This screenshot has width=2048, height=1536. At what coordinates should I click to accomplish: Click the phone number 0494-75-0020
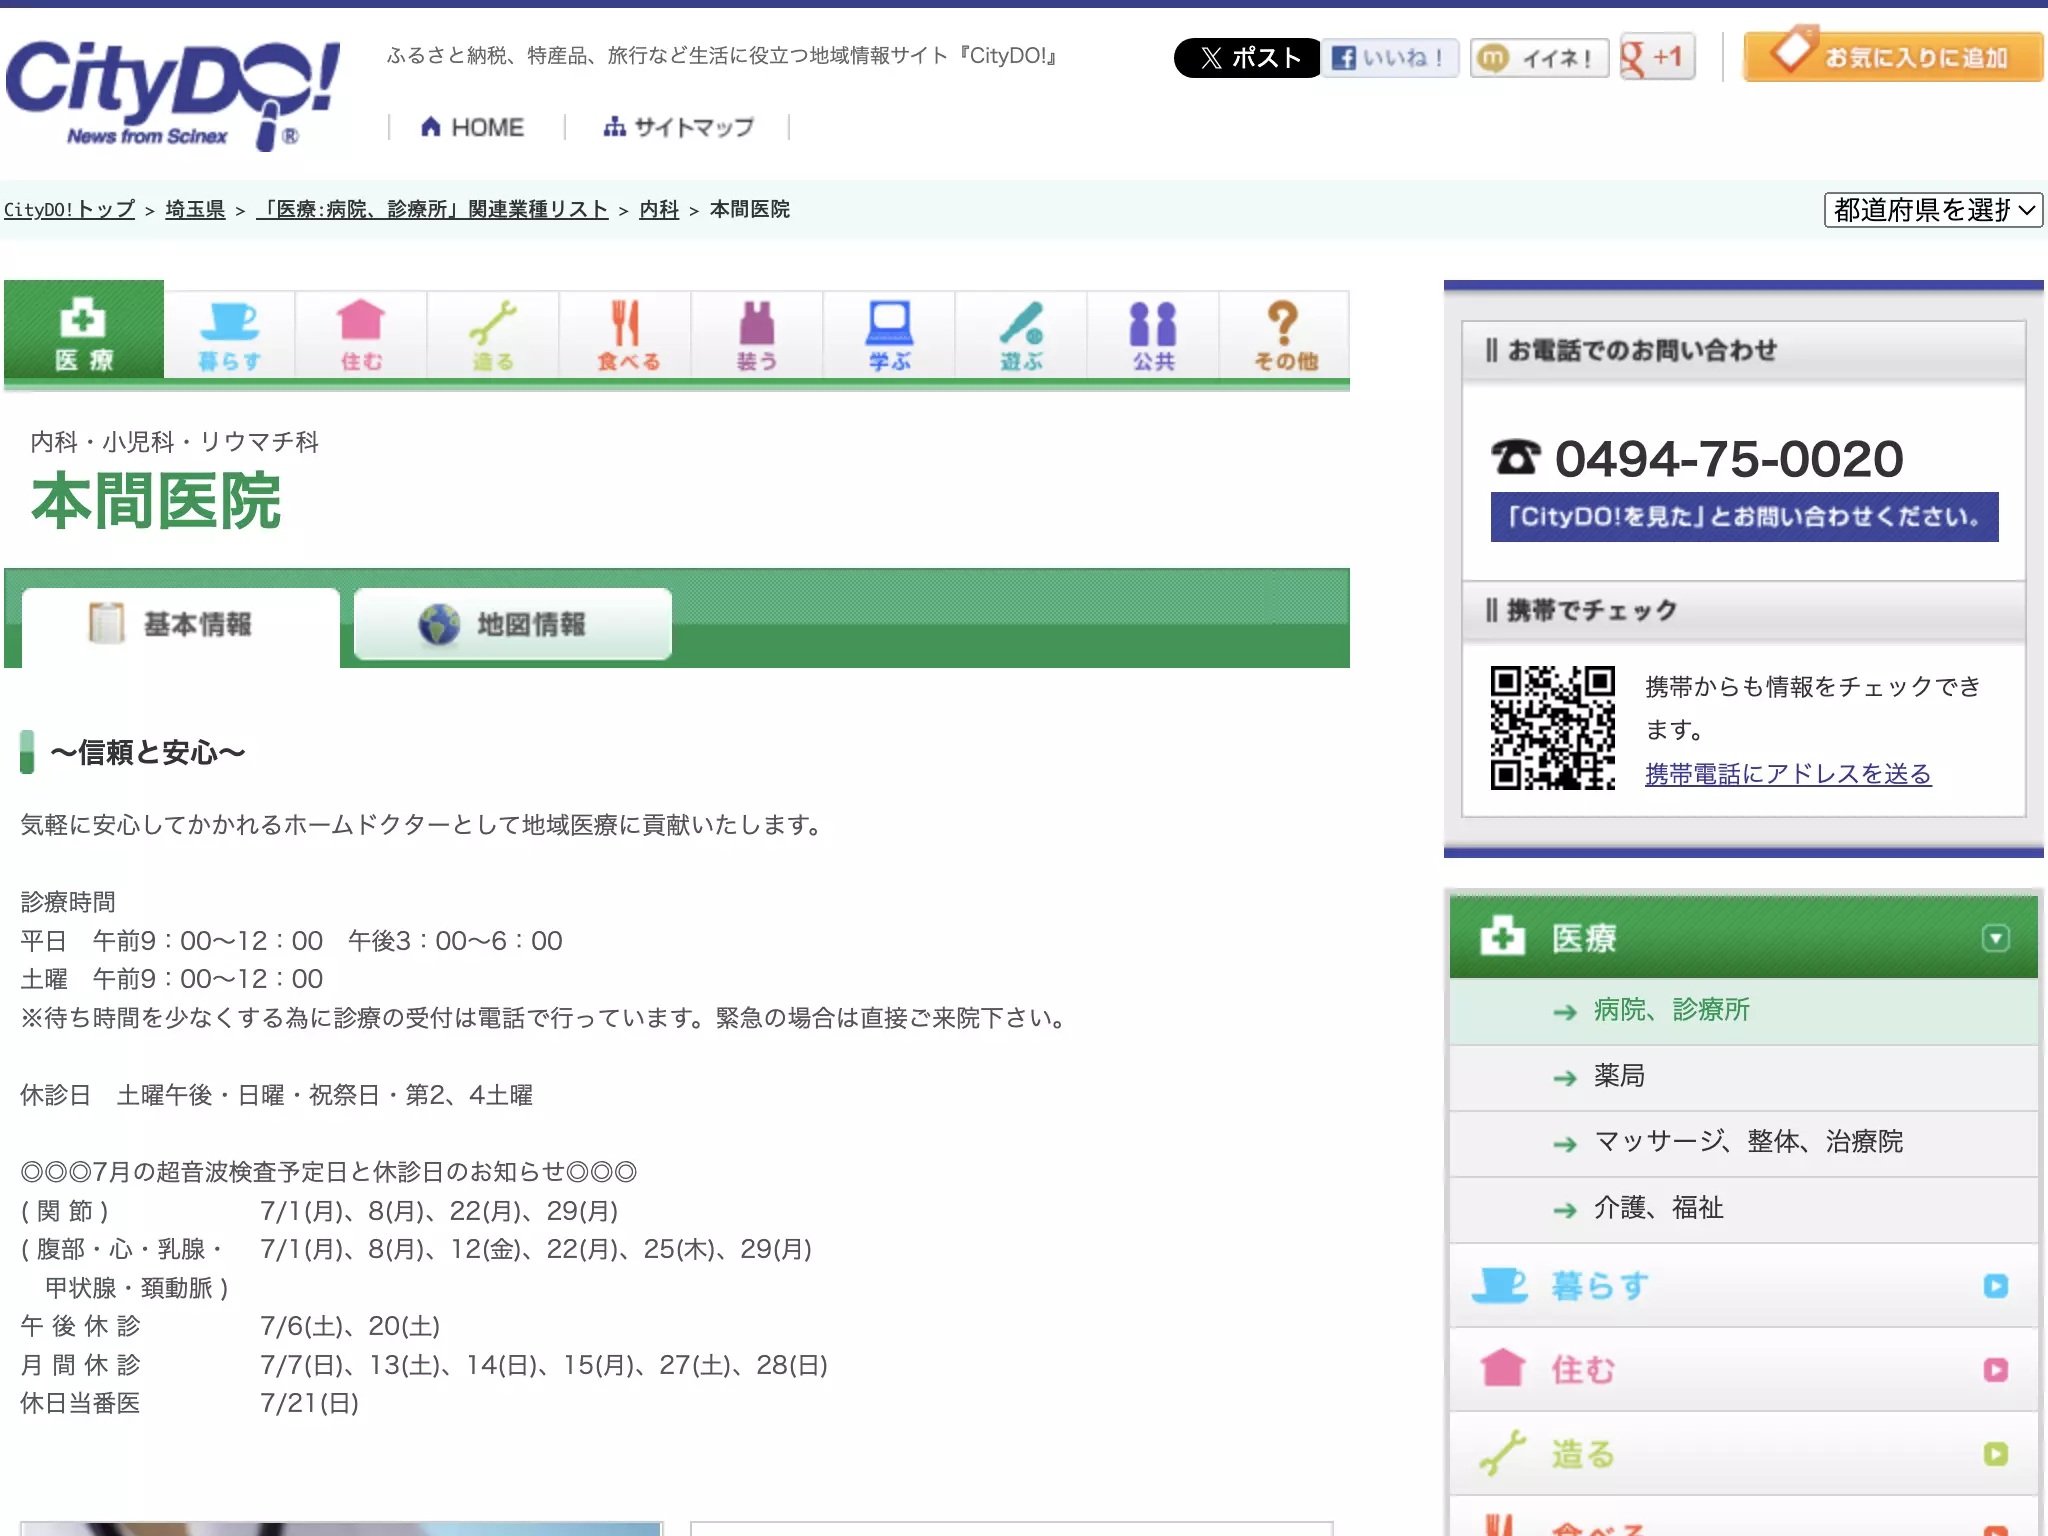click(1728, 459)
